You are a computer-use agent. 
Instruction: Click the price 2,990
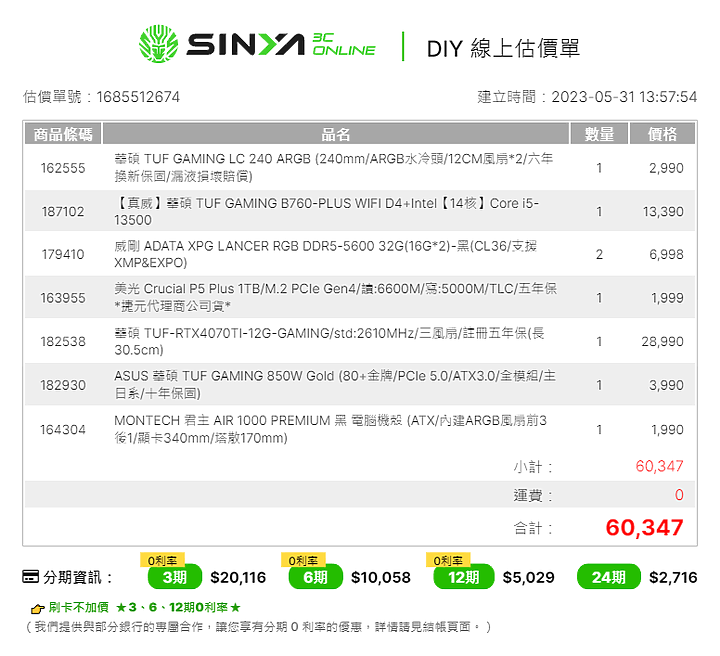coord(666,168)
